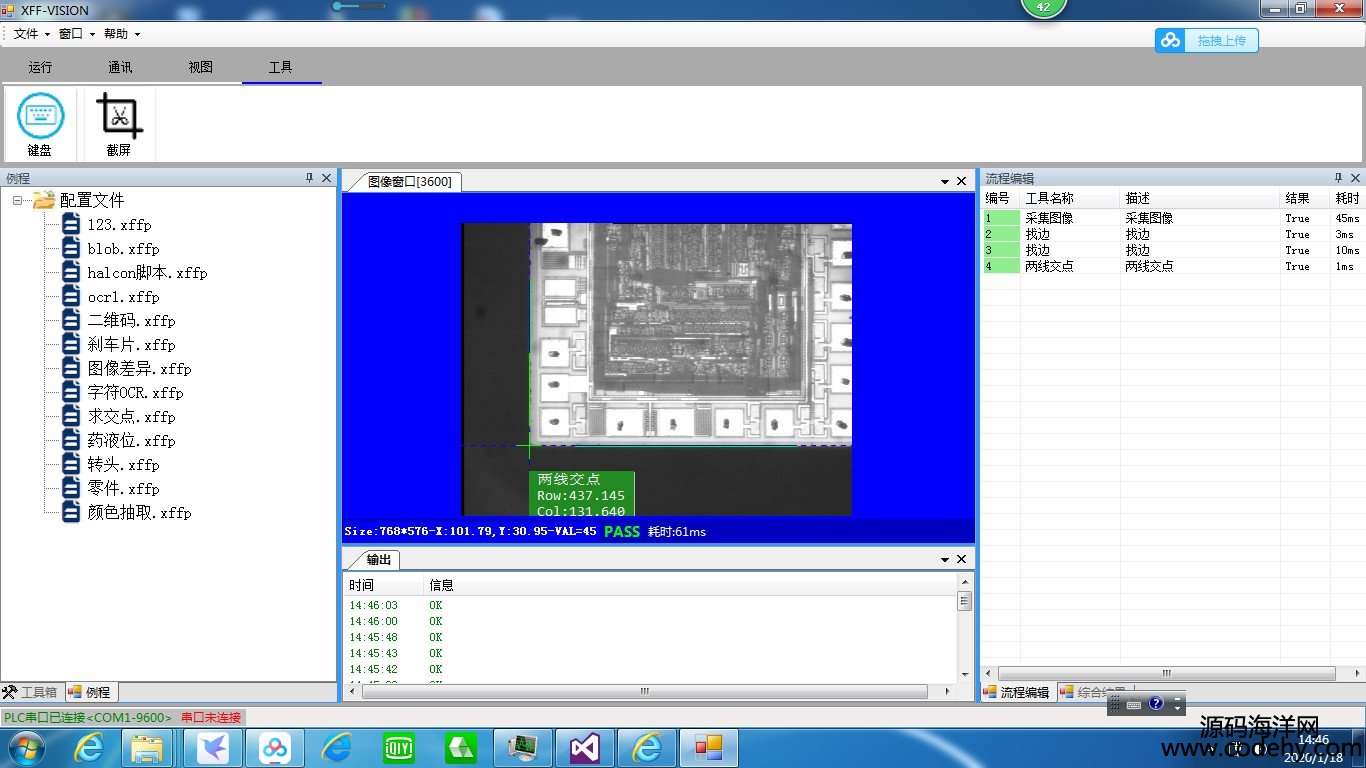
Task: Open the IME help question-mark icon
Action: click(x=1156, y=704)
